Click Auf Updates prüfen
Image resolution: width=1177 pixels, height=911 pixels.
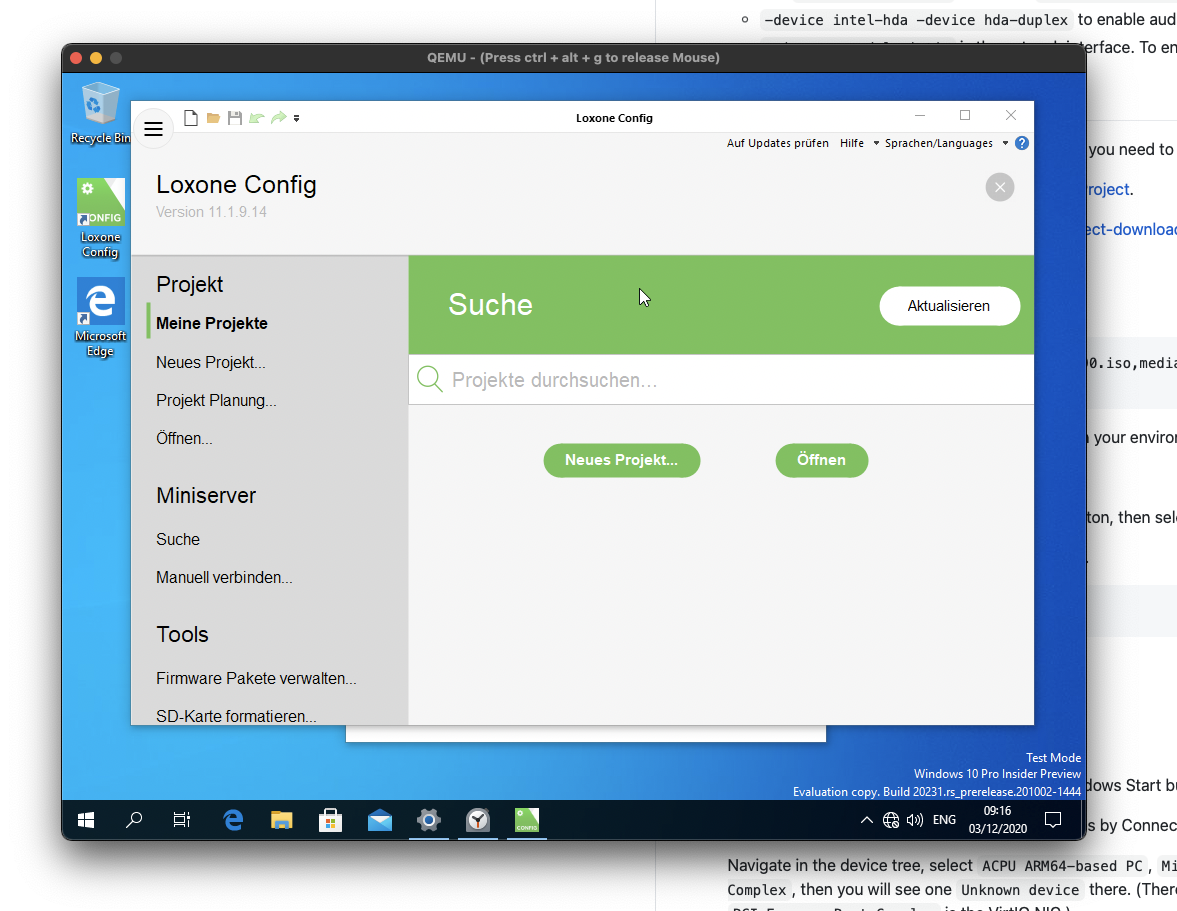click(x=778, y=143)
